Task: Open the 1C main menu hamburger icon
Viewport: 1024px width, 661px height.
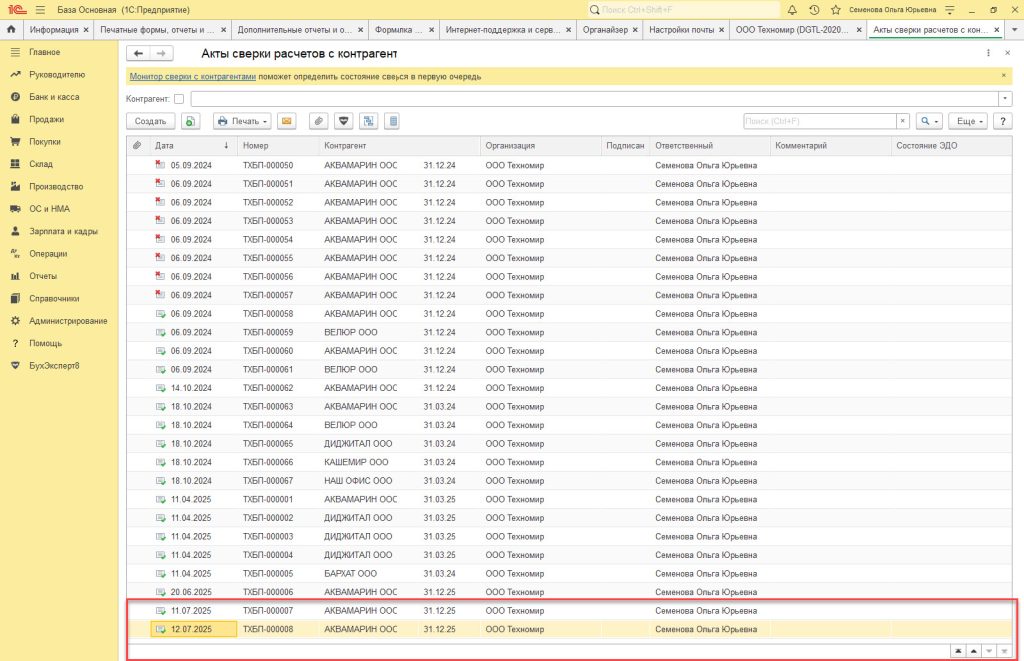Action: pyautogui.click(x=40, y=10)
